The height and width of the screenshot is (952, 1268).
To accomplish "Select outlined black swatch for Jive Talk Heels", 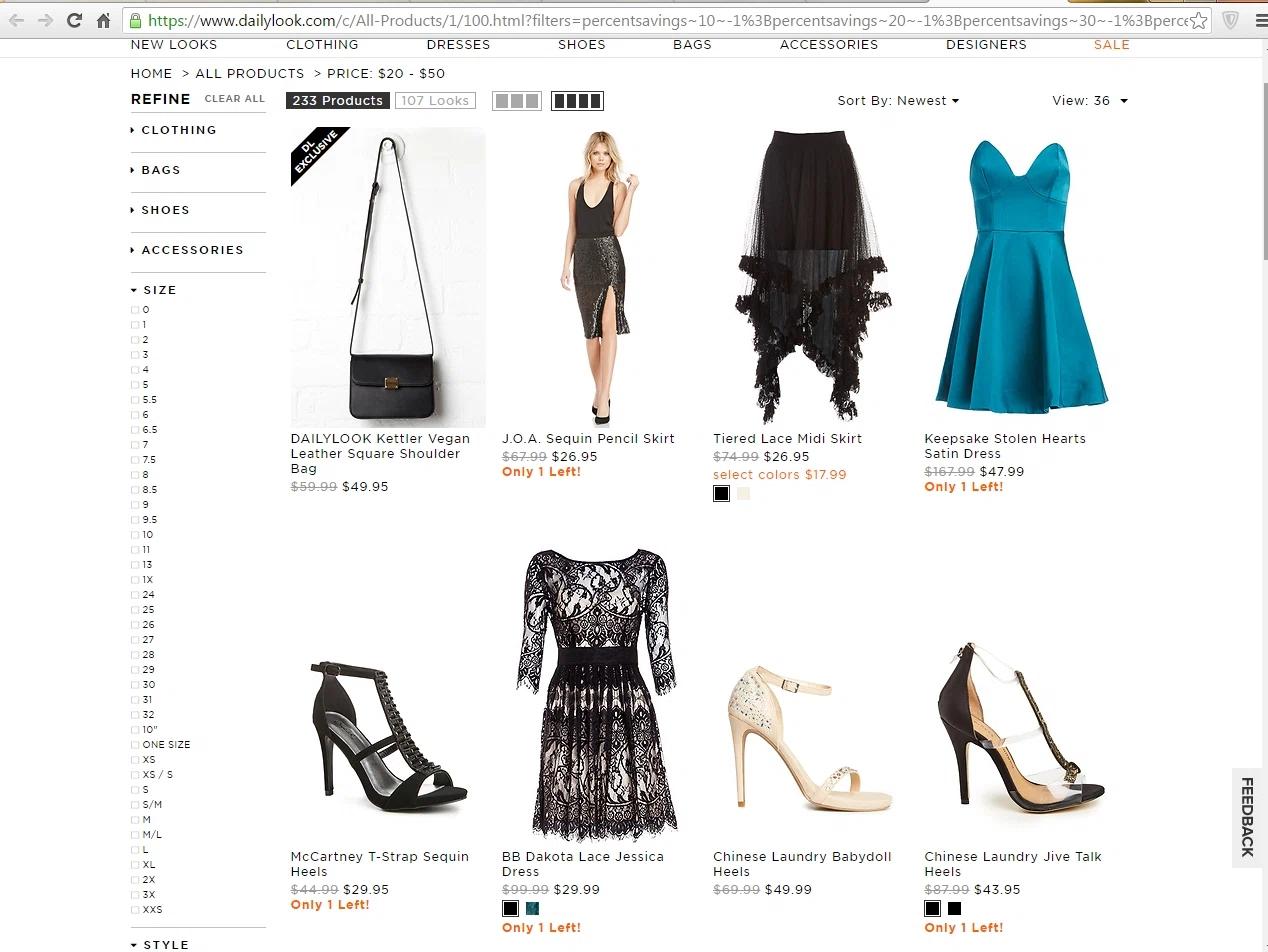I will (932, 909).
